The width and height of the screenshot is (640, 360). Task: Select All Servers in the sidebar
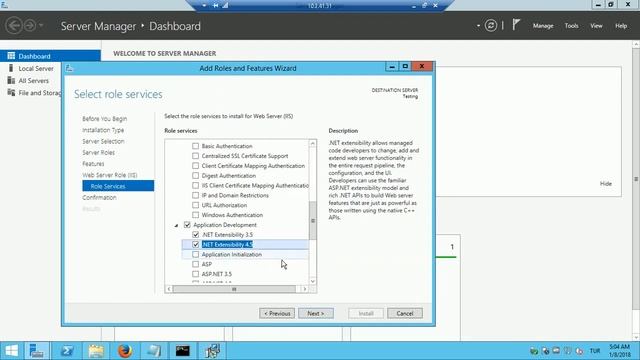coord(33,81)
